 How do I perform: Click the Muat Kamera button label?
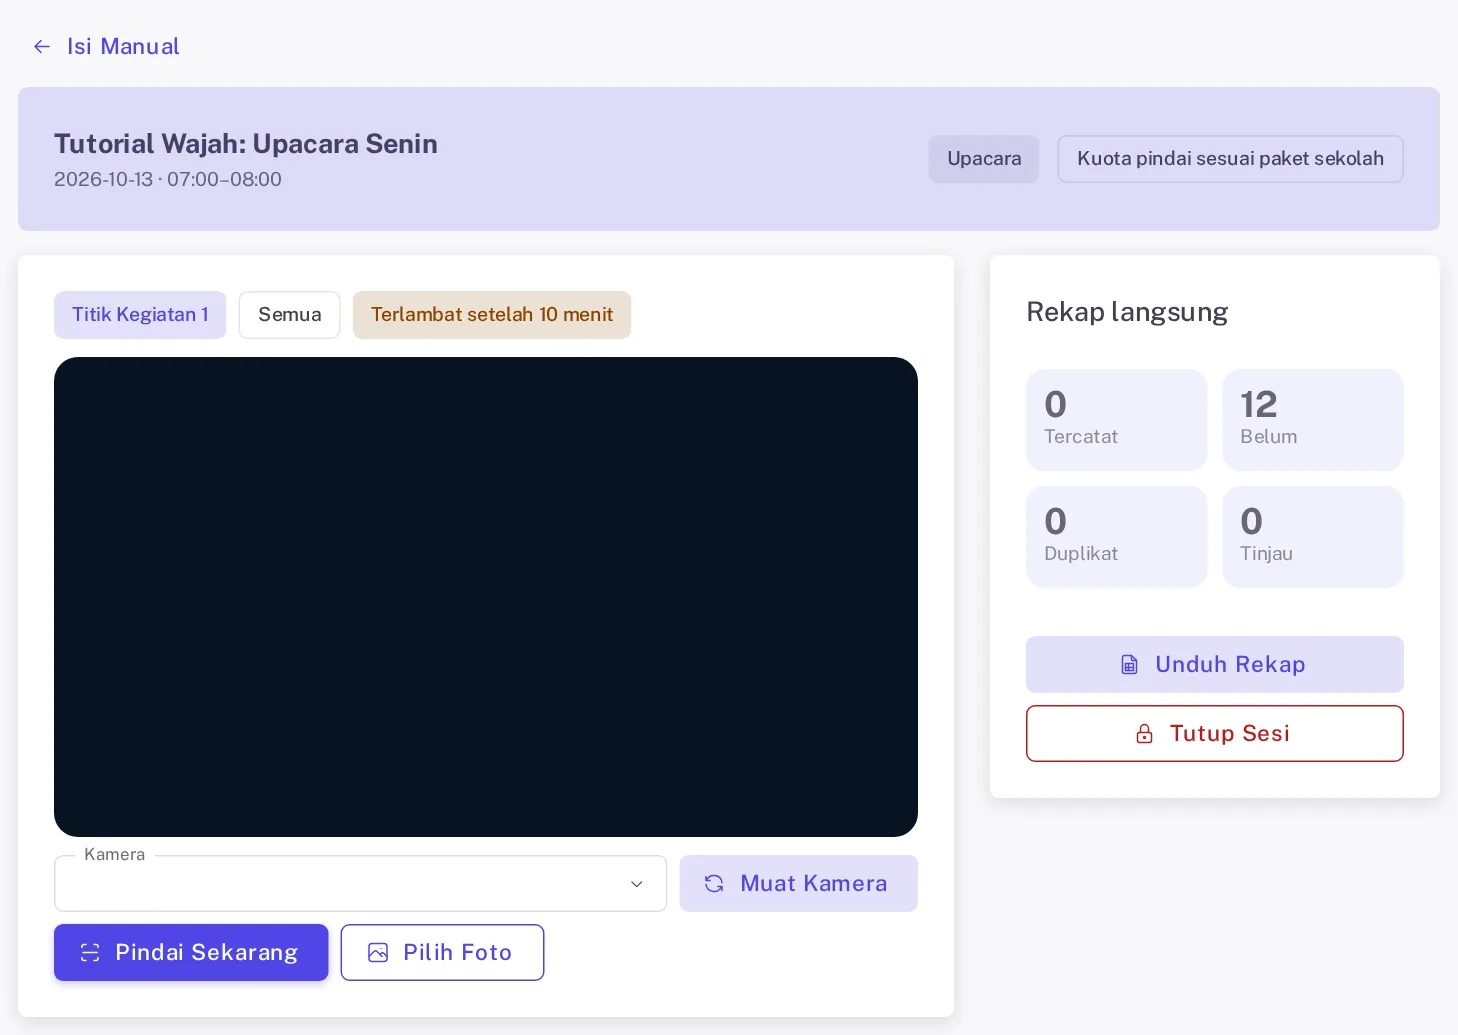click(814, 884)
